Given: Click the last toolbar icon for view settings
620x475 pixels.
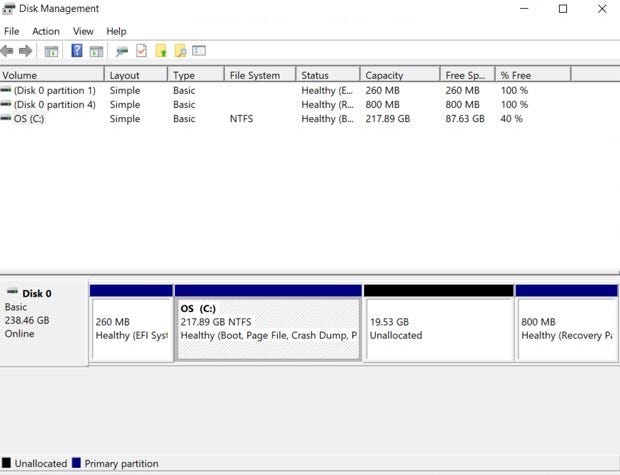Looking at the screenshot, I should point(199,51).
